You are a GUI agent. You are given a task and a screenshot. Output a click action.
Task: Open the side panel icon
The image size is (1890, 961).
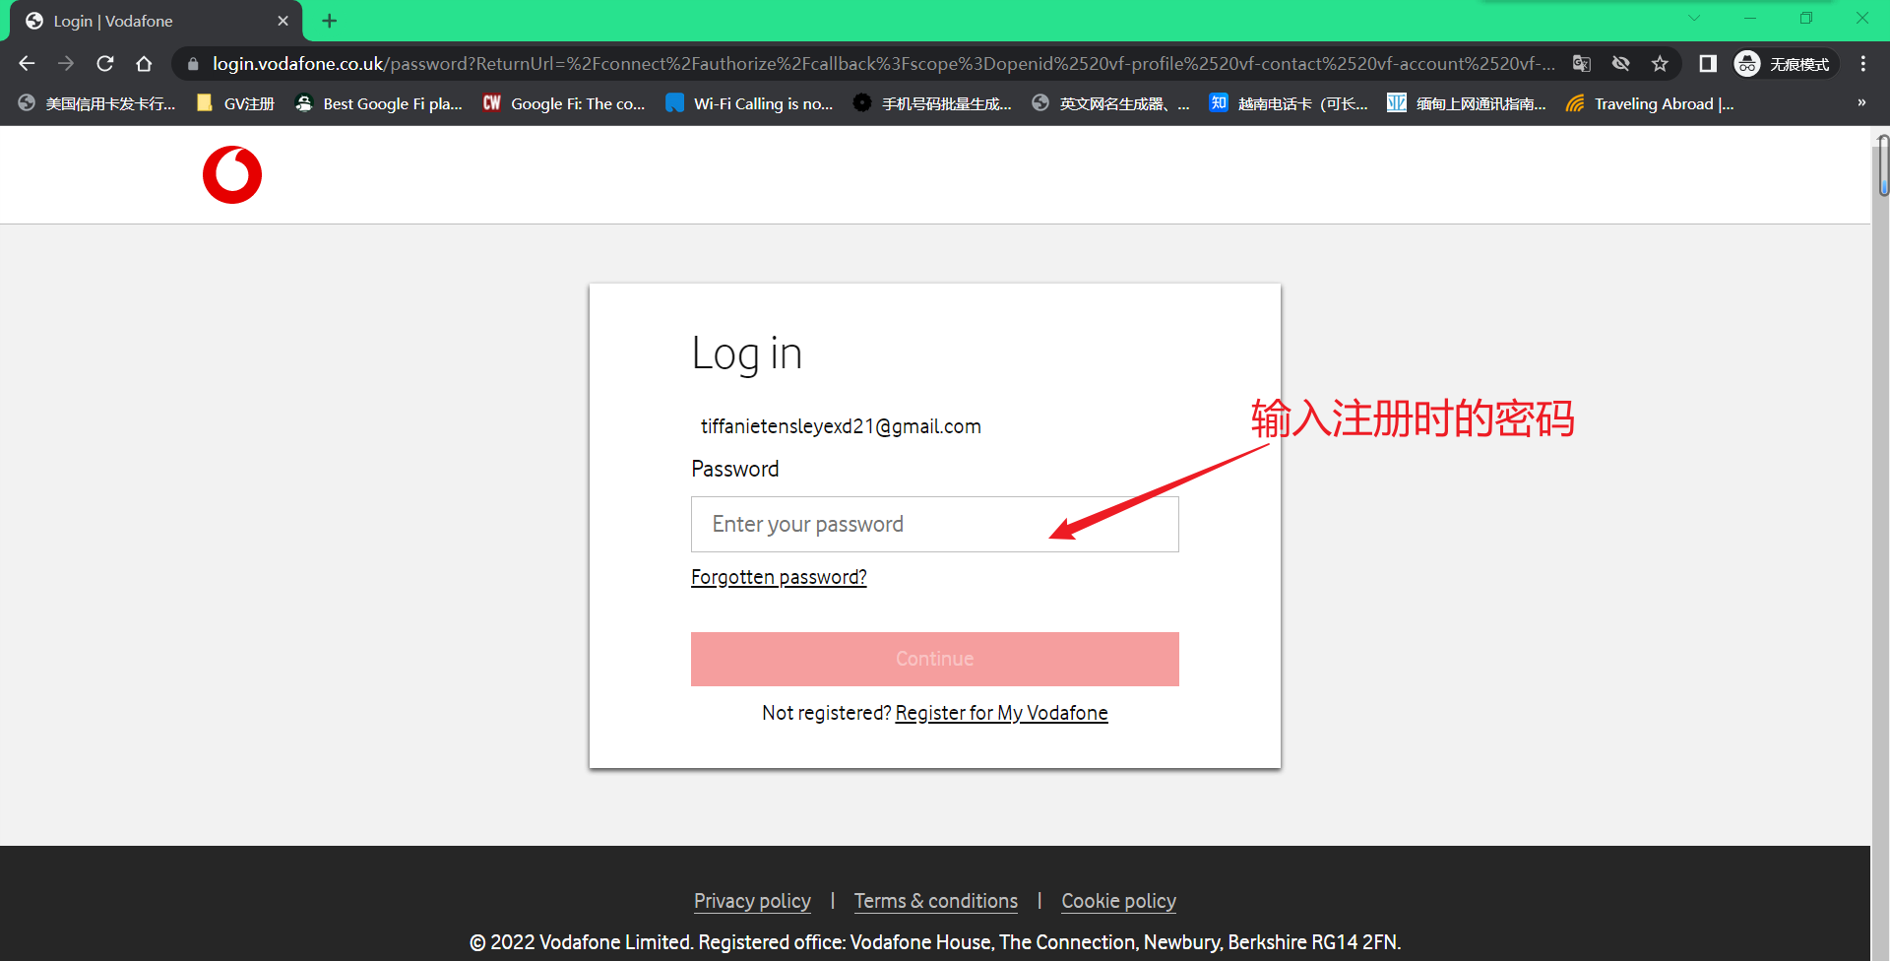click(1708, 64)
